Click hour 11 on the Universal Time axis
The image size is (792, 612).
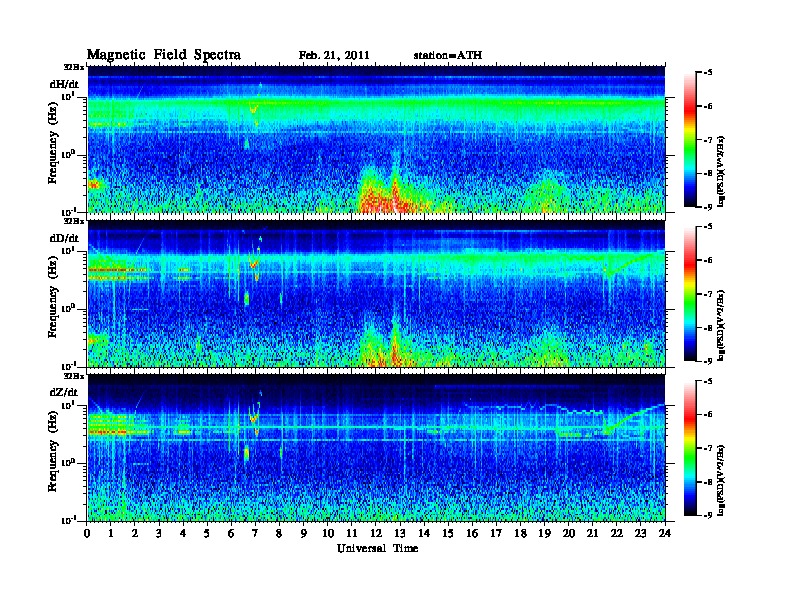(x=352, y=533)
